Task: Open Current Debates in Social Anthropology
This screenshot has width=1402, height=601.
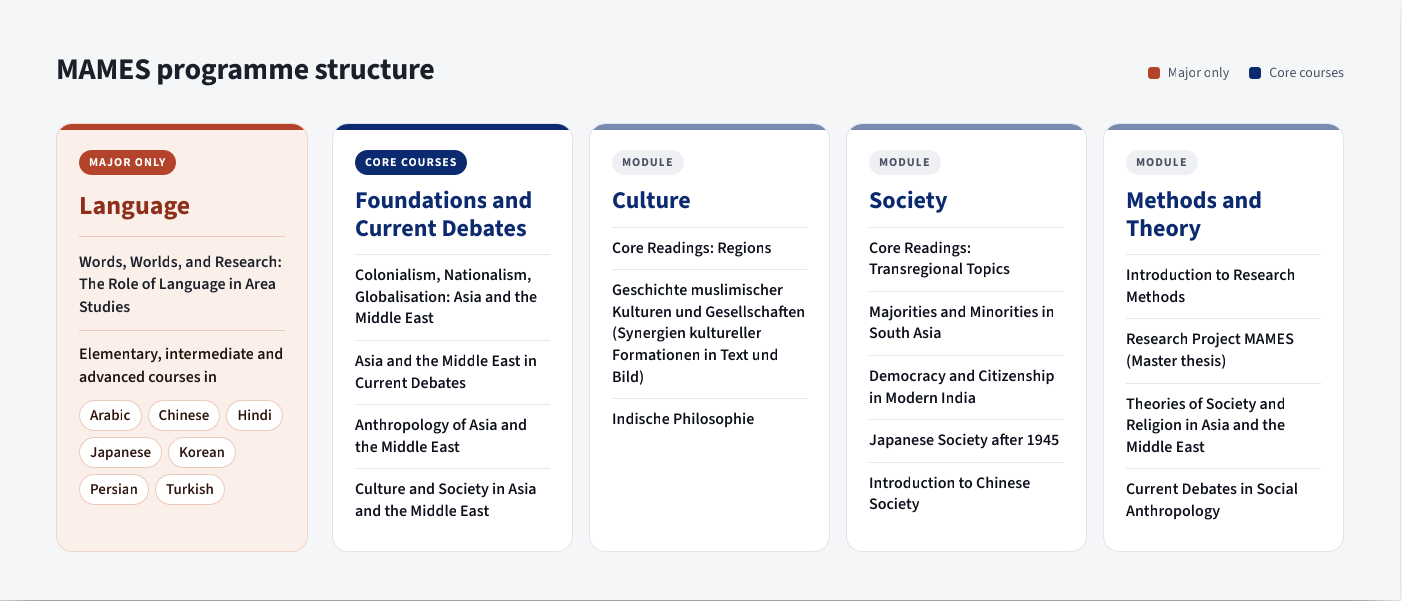Action: 1212,500
